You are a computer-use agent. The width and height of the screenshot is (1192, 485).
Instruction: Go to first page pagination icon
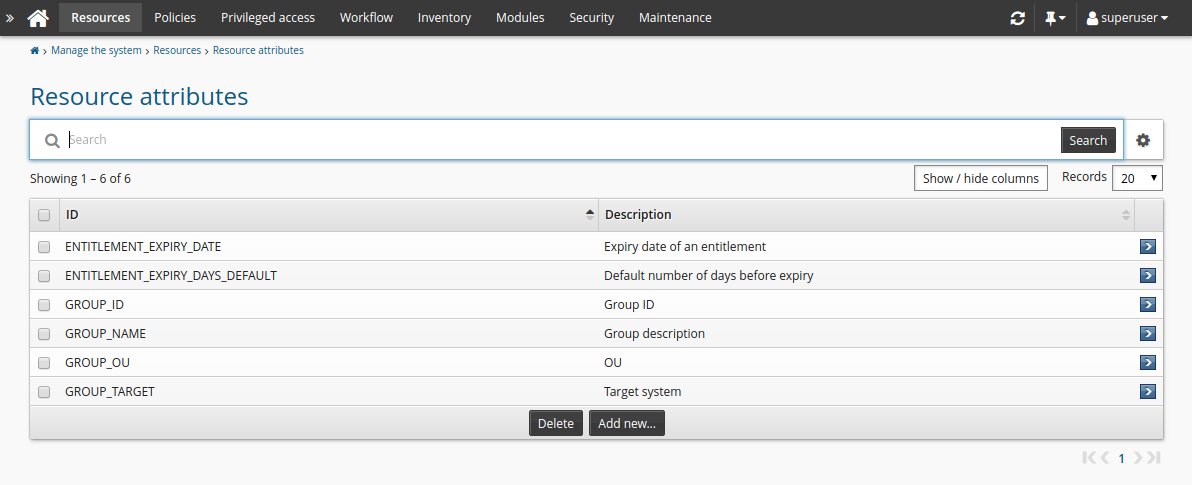click(x=1089, y=458)
